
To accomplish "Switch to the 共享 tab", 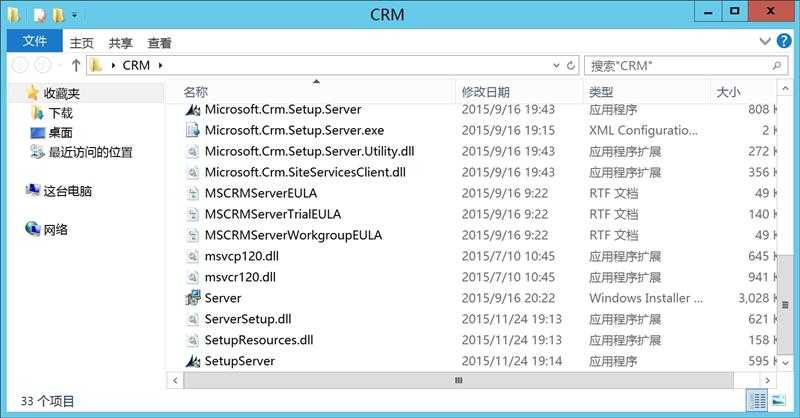I will click(x=120, y=43).
